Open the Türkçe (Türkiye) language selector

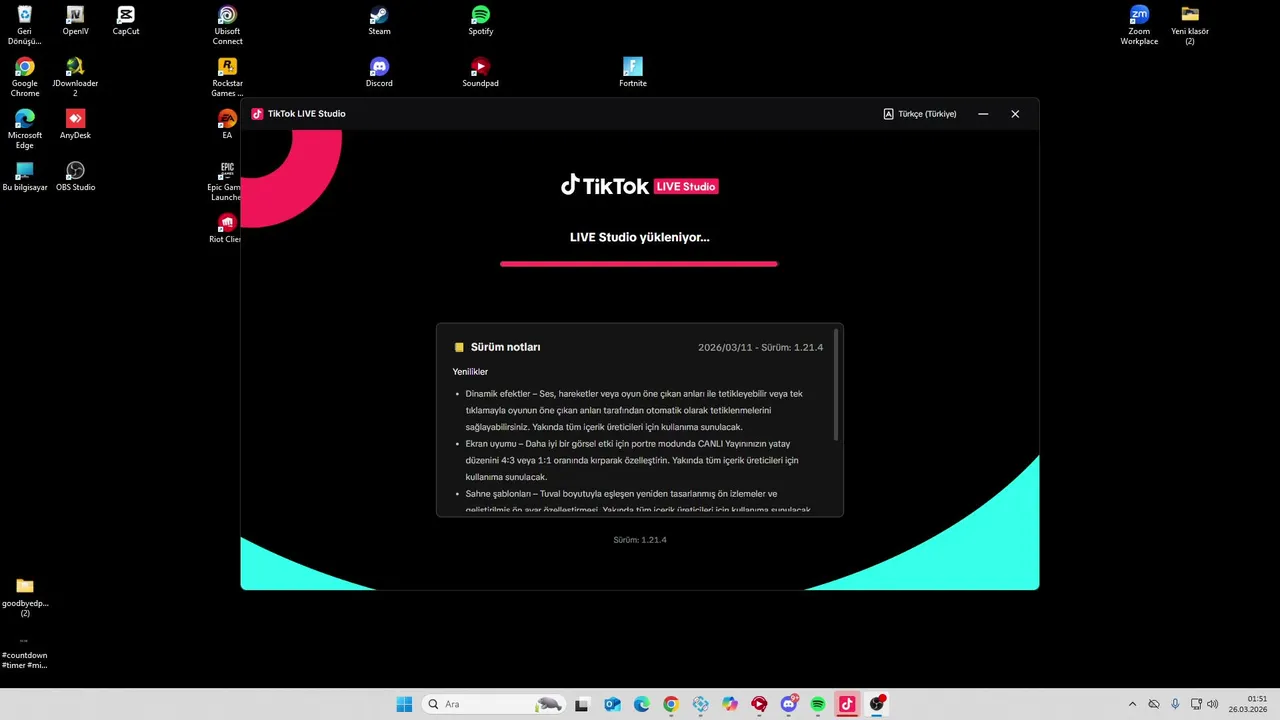tap(920, 114)
